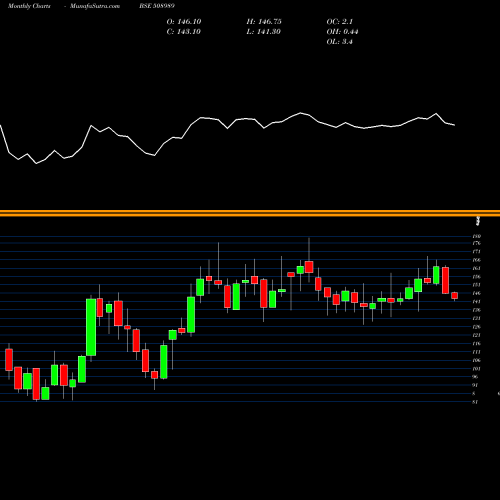This screenshot has height=500, width=500.
Task: Select the low value 'L: 141.30'
Action: pos(264,32)
